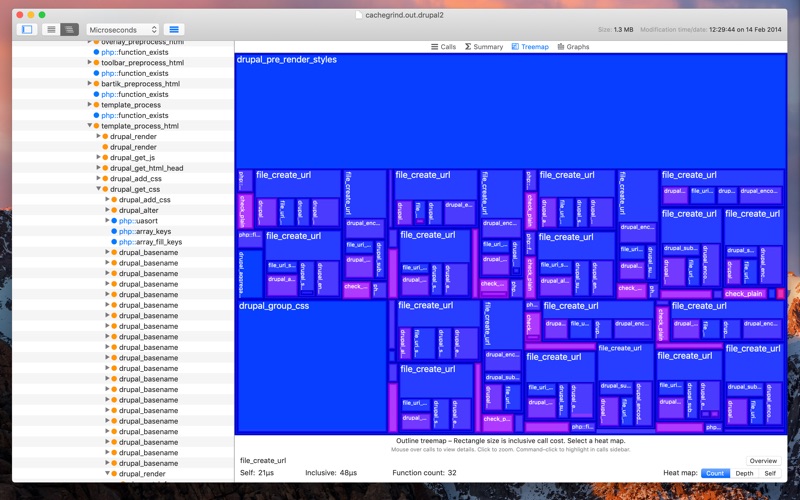Viewport: 800px width, 500px height.
Task: Click the check_plain label in the treemap
Action: tap(743, 293)
